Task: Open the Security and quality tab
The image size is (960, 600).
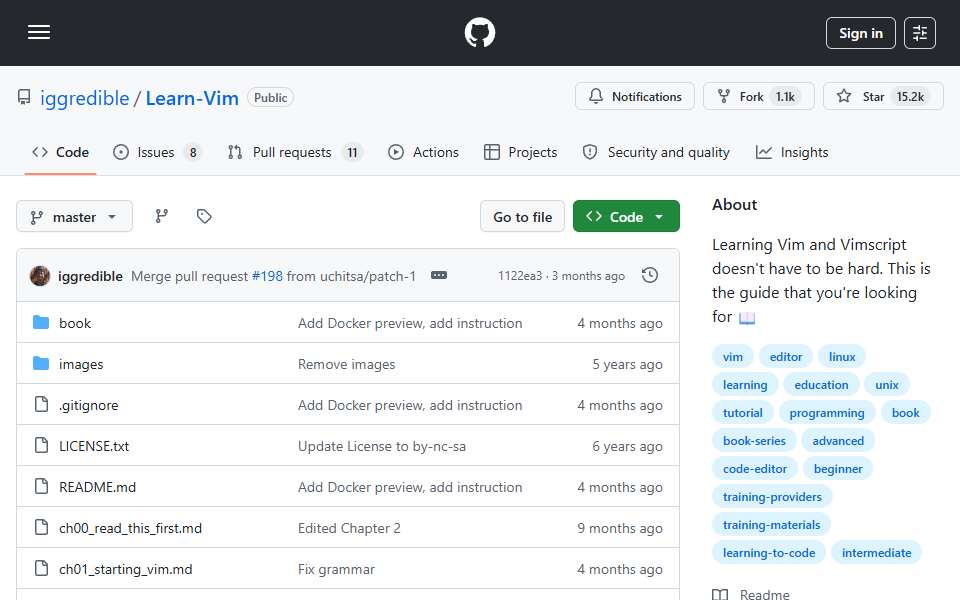Action: (656, 152)
